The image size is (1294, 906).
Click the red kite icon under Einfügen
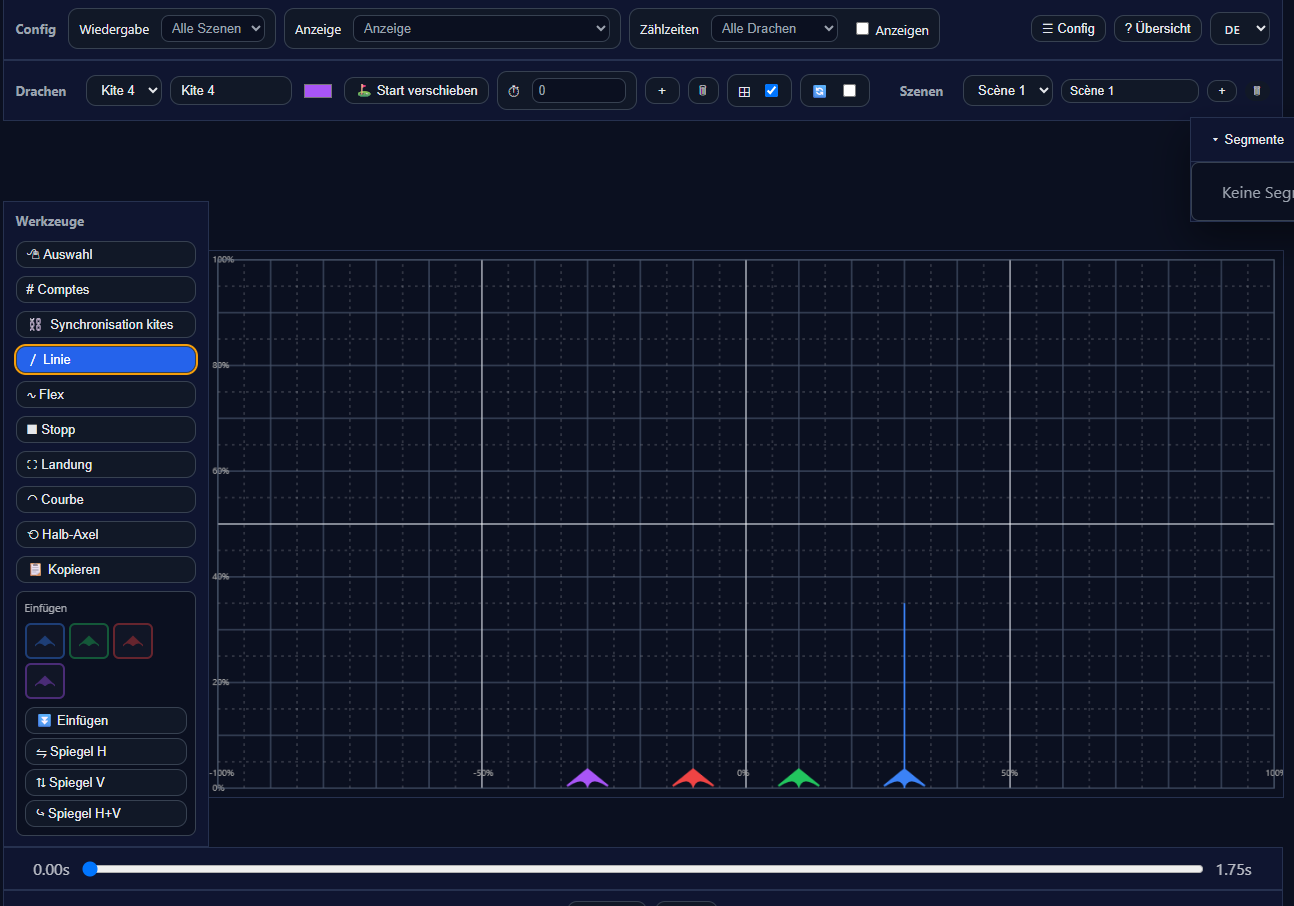133,641
